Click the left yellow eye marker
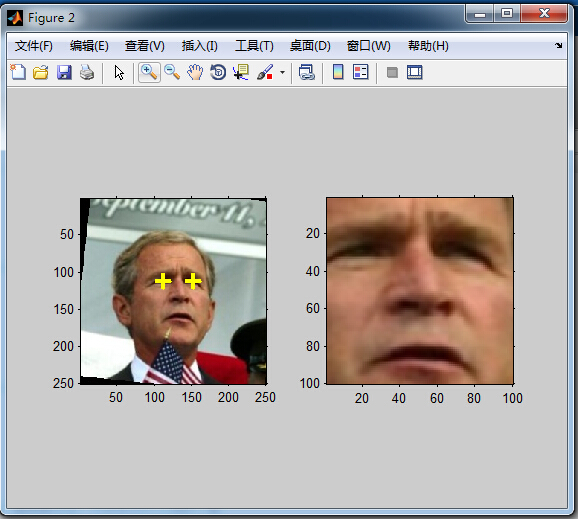The width and height of the screenshot is (578, 519). coord(163,282)
